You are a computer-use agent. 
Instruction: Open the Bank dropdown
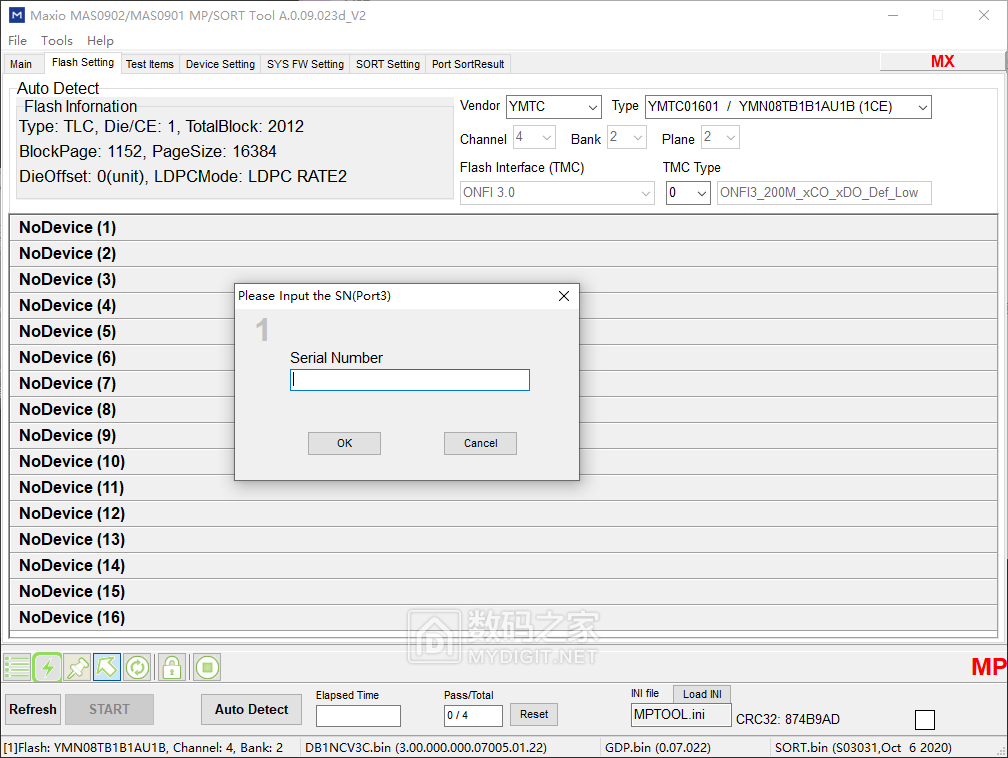tap(627, 137)
